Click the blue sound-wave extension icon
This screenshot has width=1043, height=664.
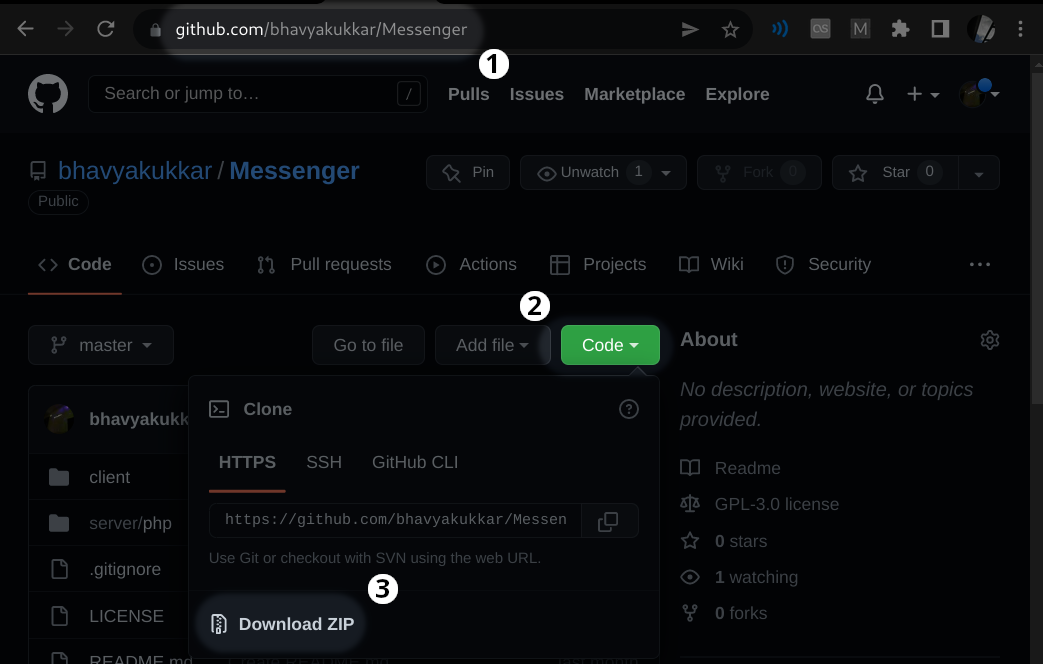tap(780, 29)
